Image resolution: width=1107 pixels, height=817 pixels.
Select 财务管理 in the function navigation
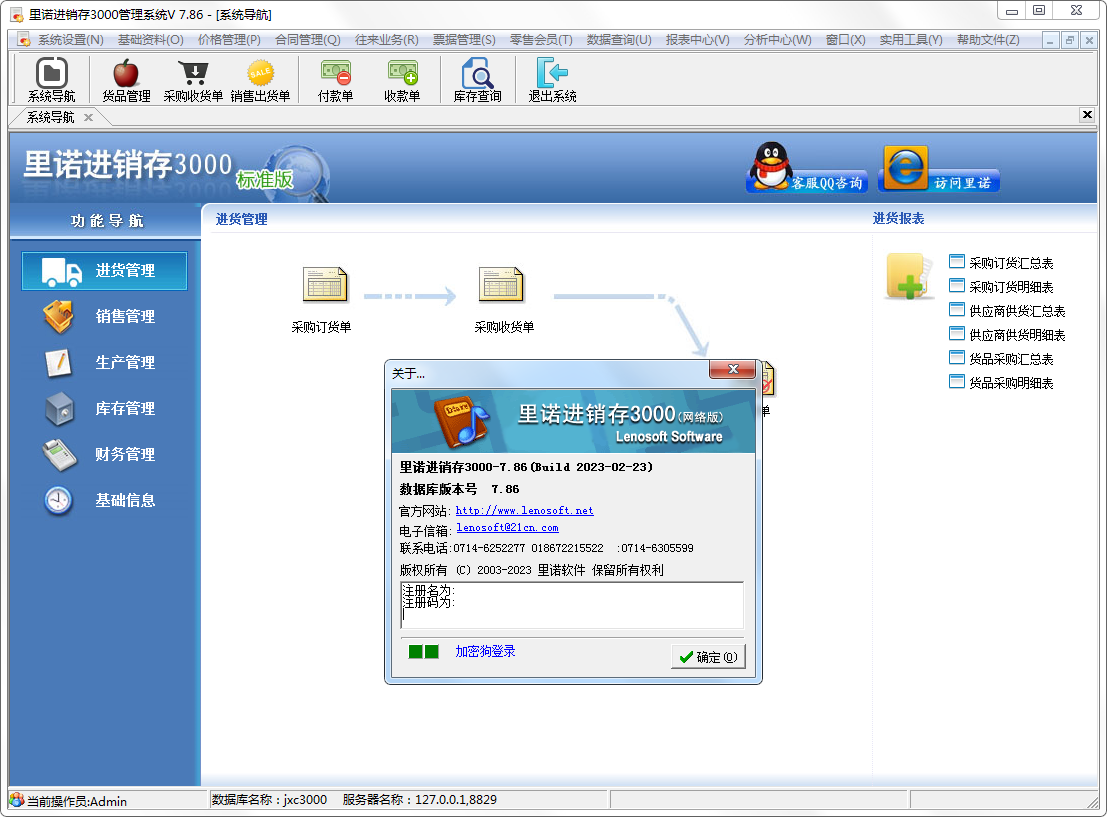pos(104,454)
